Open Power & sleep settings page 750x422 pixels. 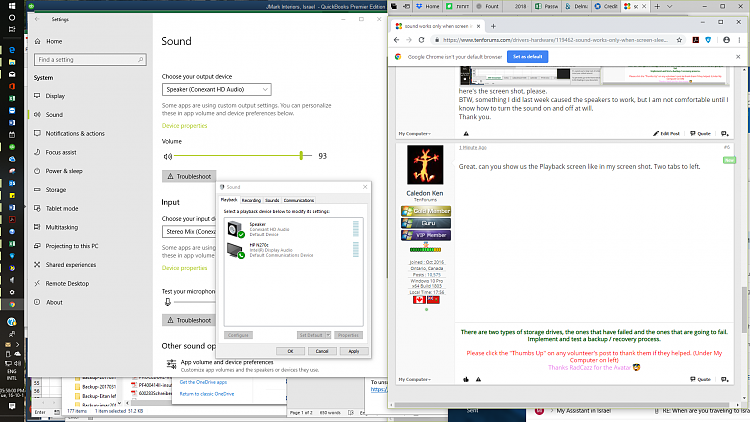click(35, 171)
